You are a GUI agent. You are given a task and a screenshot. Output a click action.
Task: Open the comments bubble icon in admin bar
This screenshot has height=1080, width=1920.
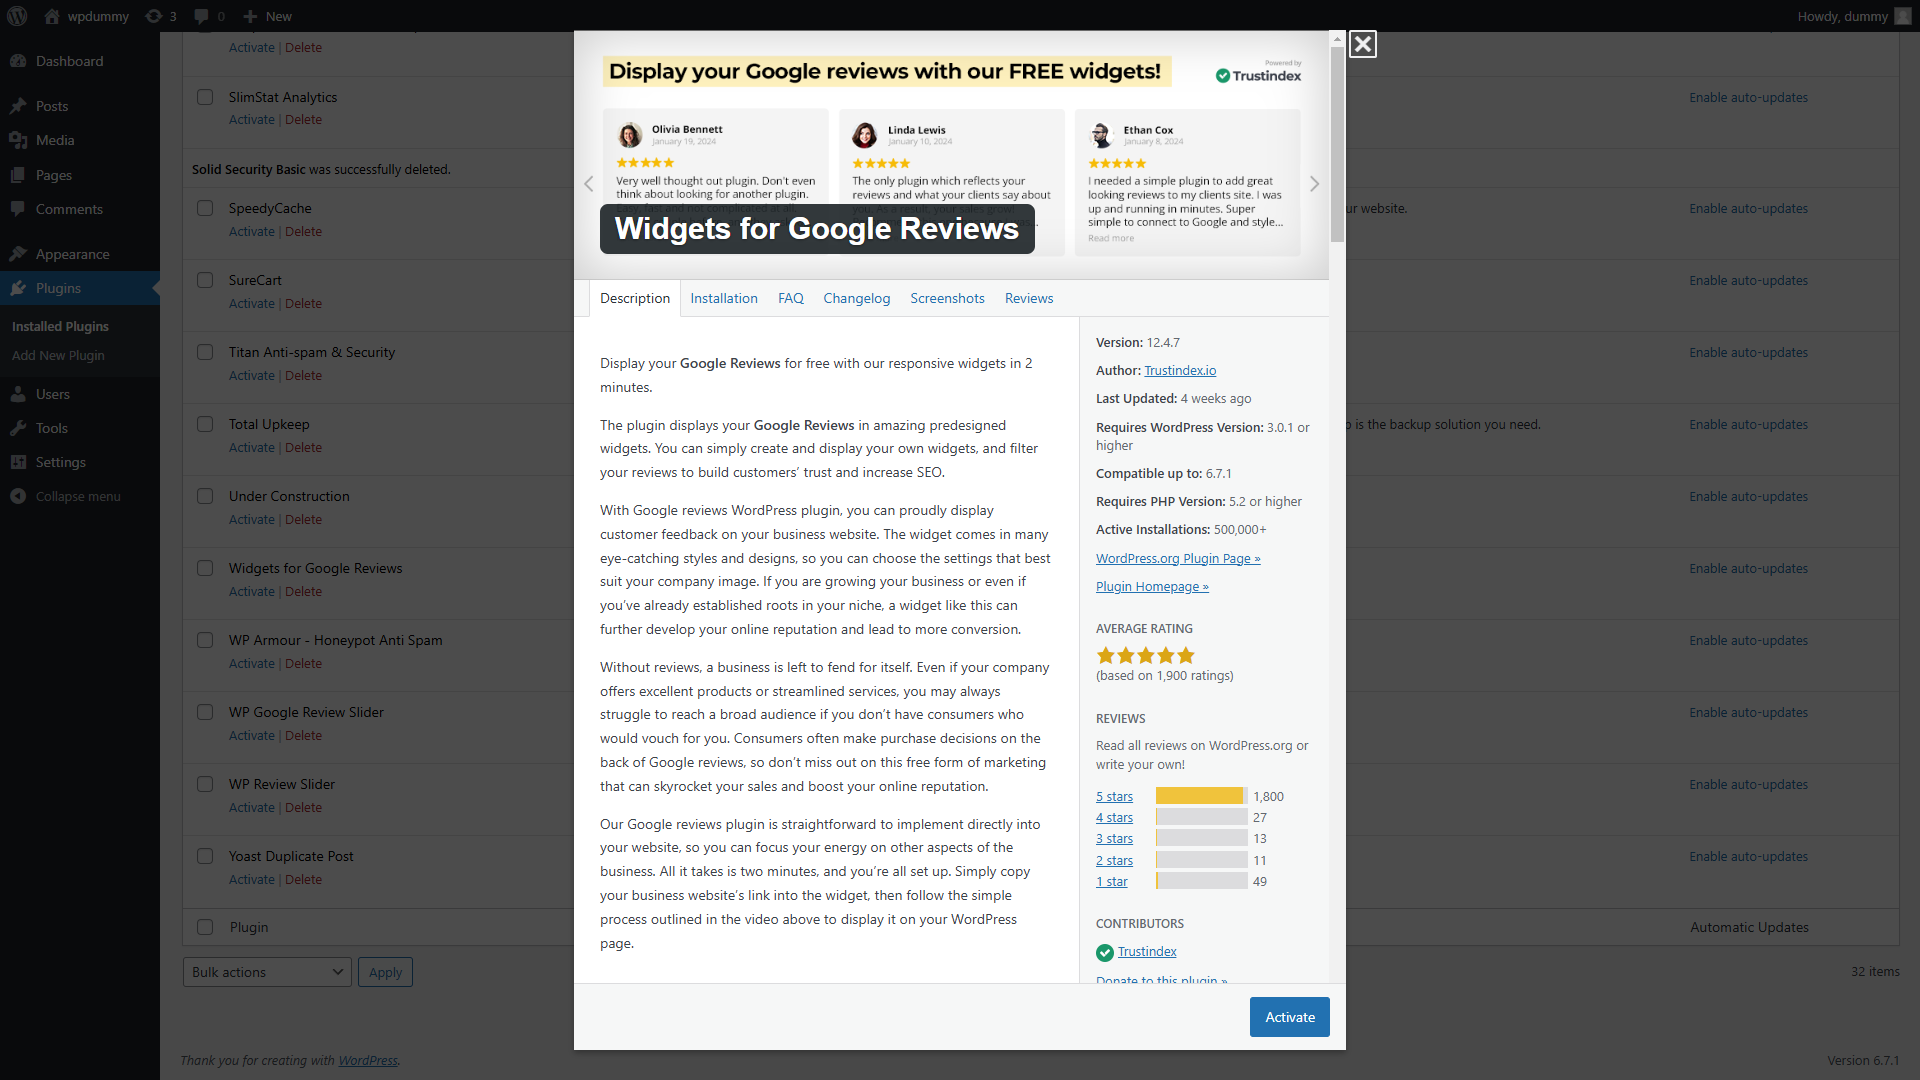coord(202,16)
